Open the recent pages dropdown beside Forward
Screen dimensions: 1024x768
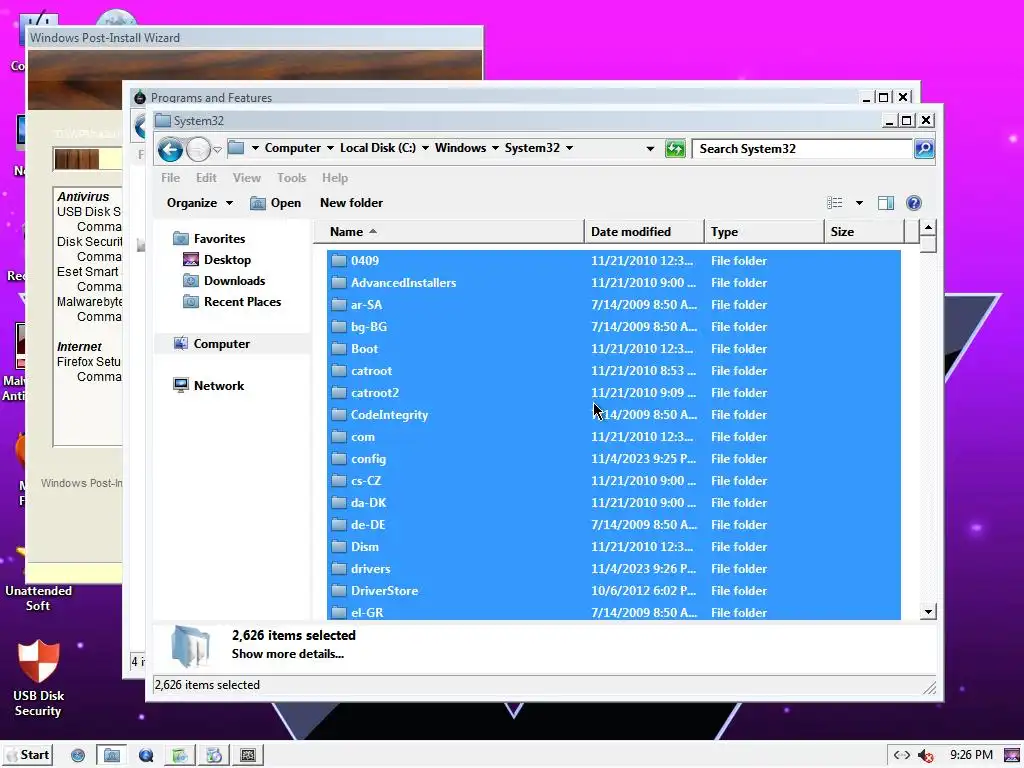(218, 150)
